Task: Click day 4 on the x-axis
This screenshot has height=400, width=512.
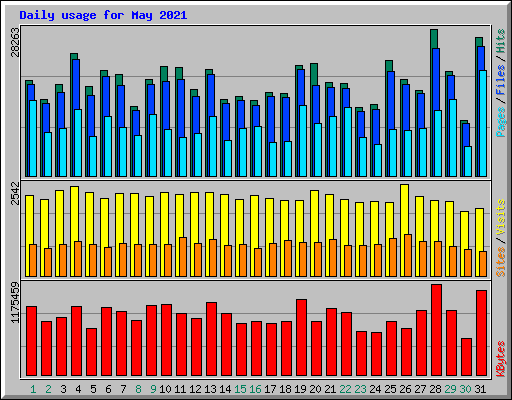Action: tap(78, 389)
